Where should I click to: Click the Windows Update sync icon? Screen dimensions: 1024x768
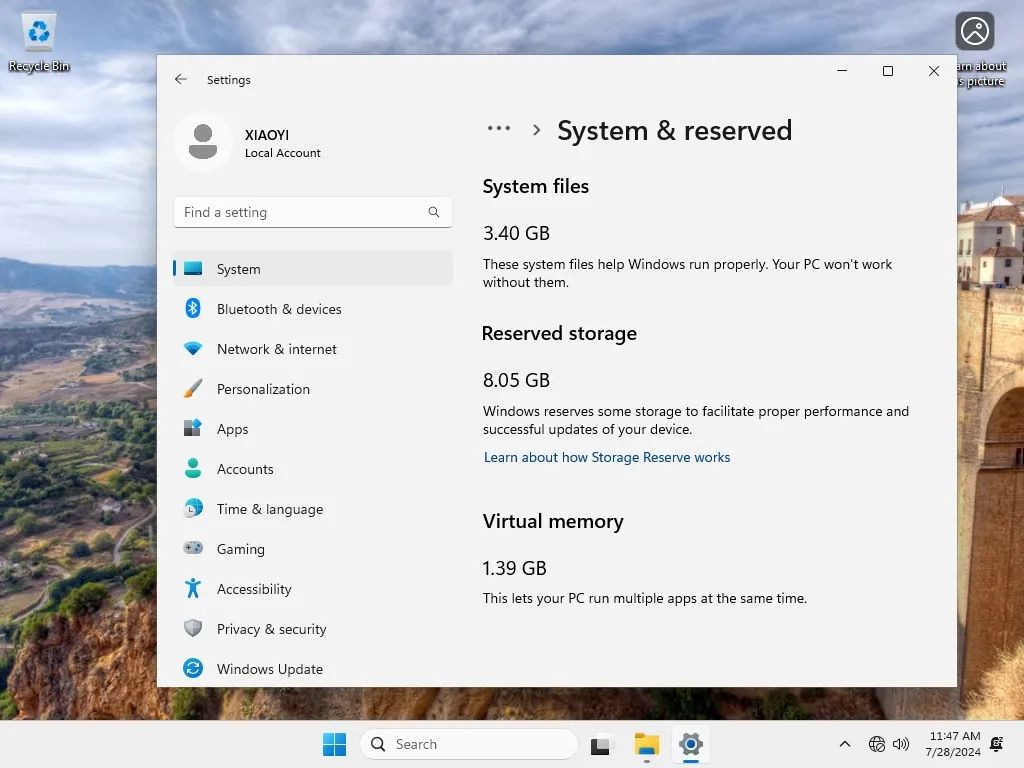click(x=193, y=668)
